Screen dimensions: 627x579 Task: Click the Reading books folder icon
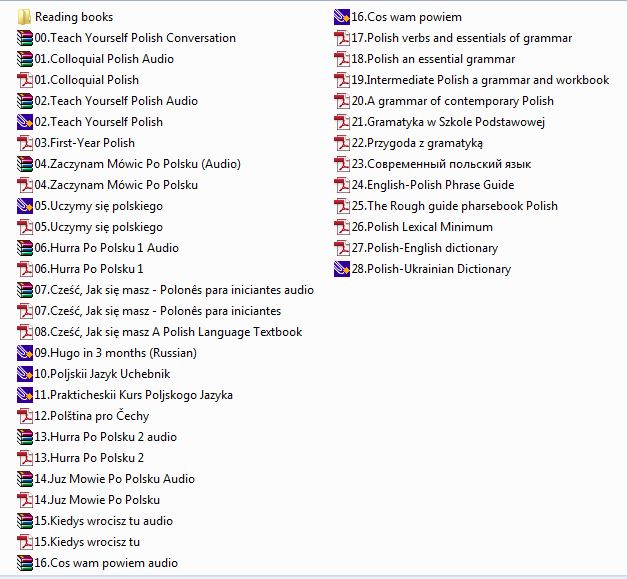pyautogui.click(x=24, y=17)
